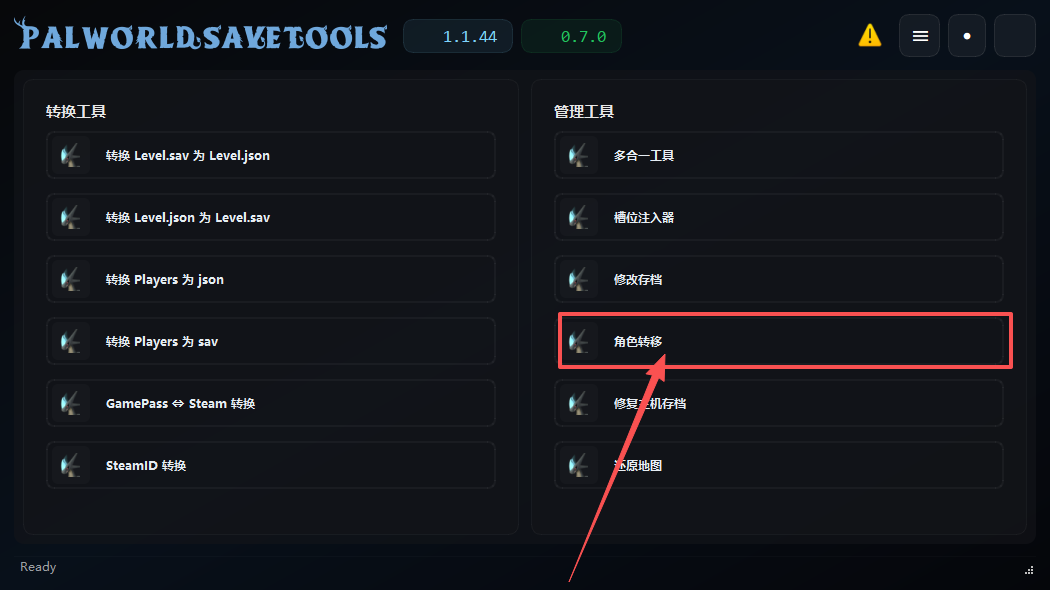This screenshot has height=590, width=1050.
Task: Click pal icon beside 修复主机存档
Action: click(579, 403)
